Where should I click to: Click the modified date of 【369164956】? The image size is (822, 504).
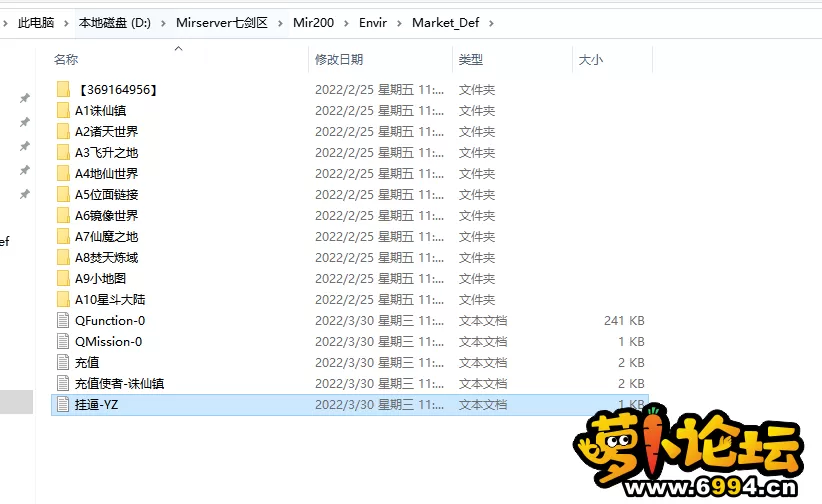(380, 90)
